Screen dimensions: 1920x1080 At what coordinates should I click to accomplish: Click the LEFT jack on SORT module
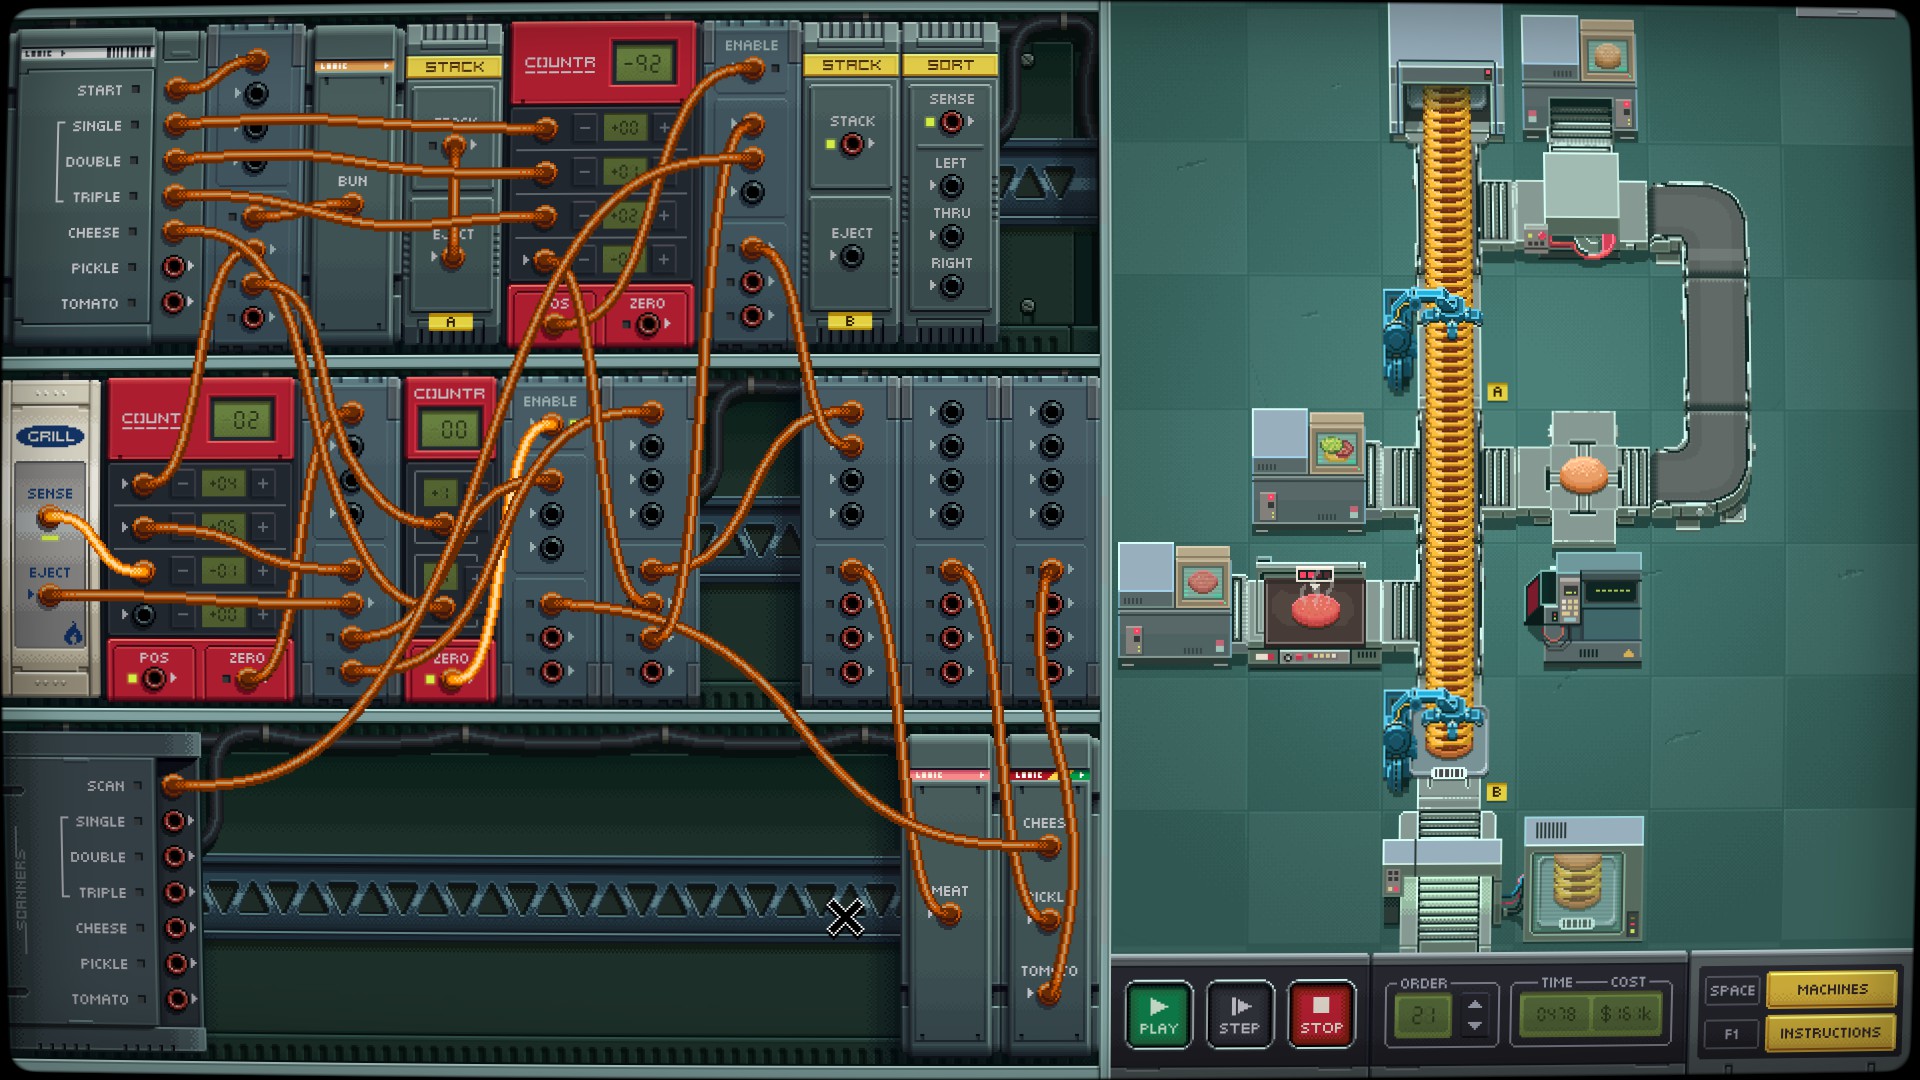click(x=951, y=186)
